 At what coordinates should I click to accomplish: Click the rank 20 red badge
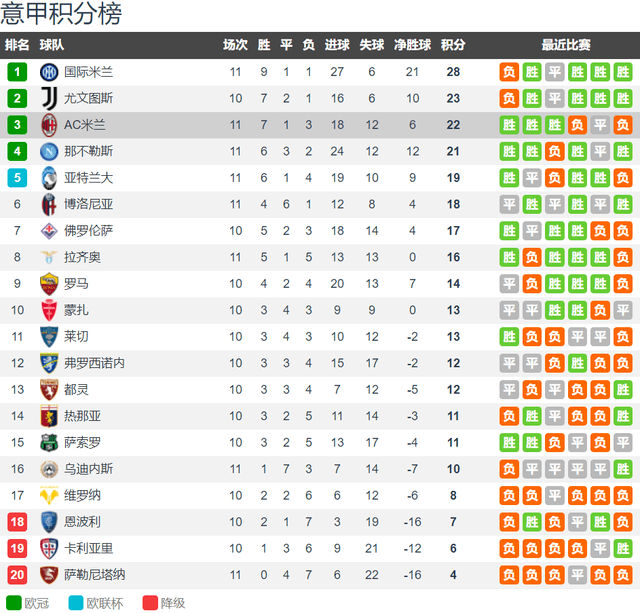[x=17, y=575]
